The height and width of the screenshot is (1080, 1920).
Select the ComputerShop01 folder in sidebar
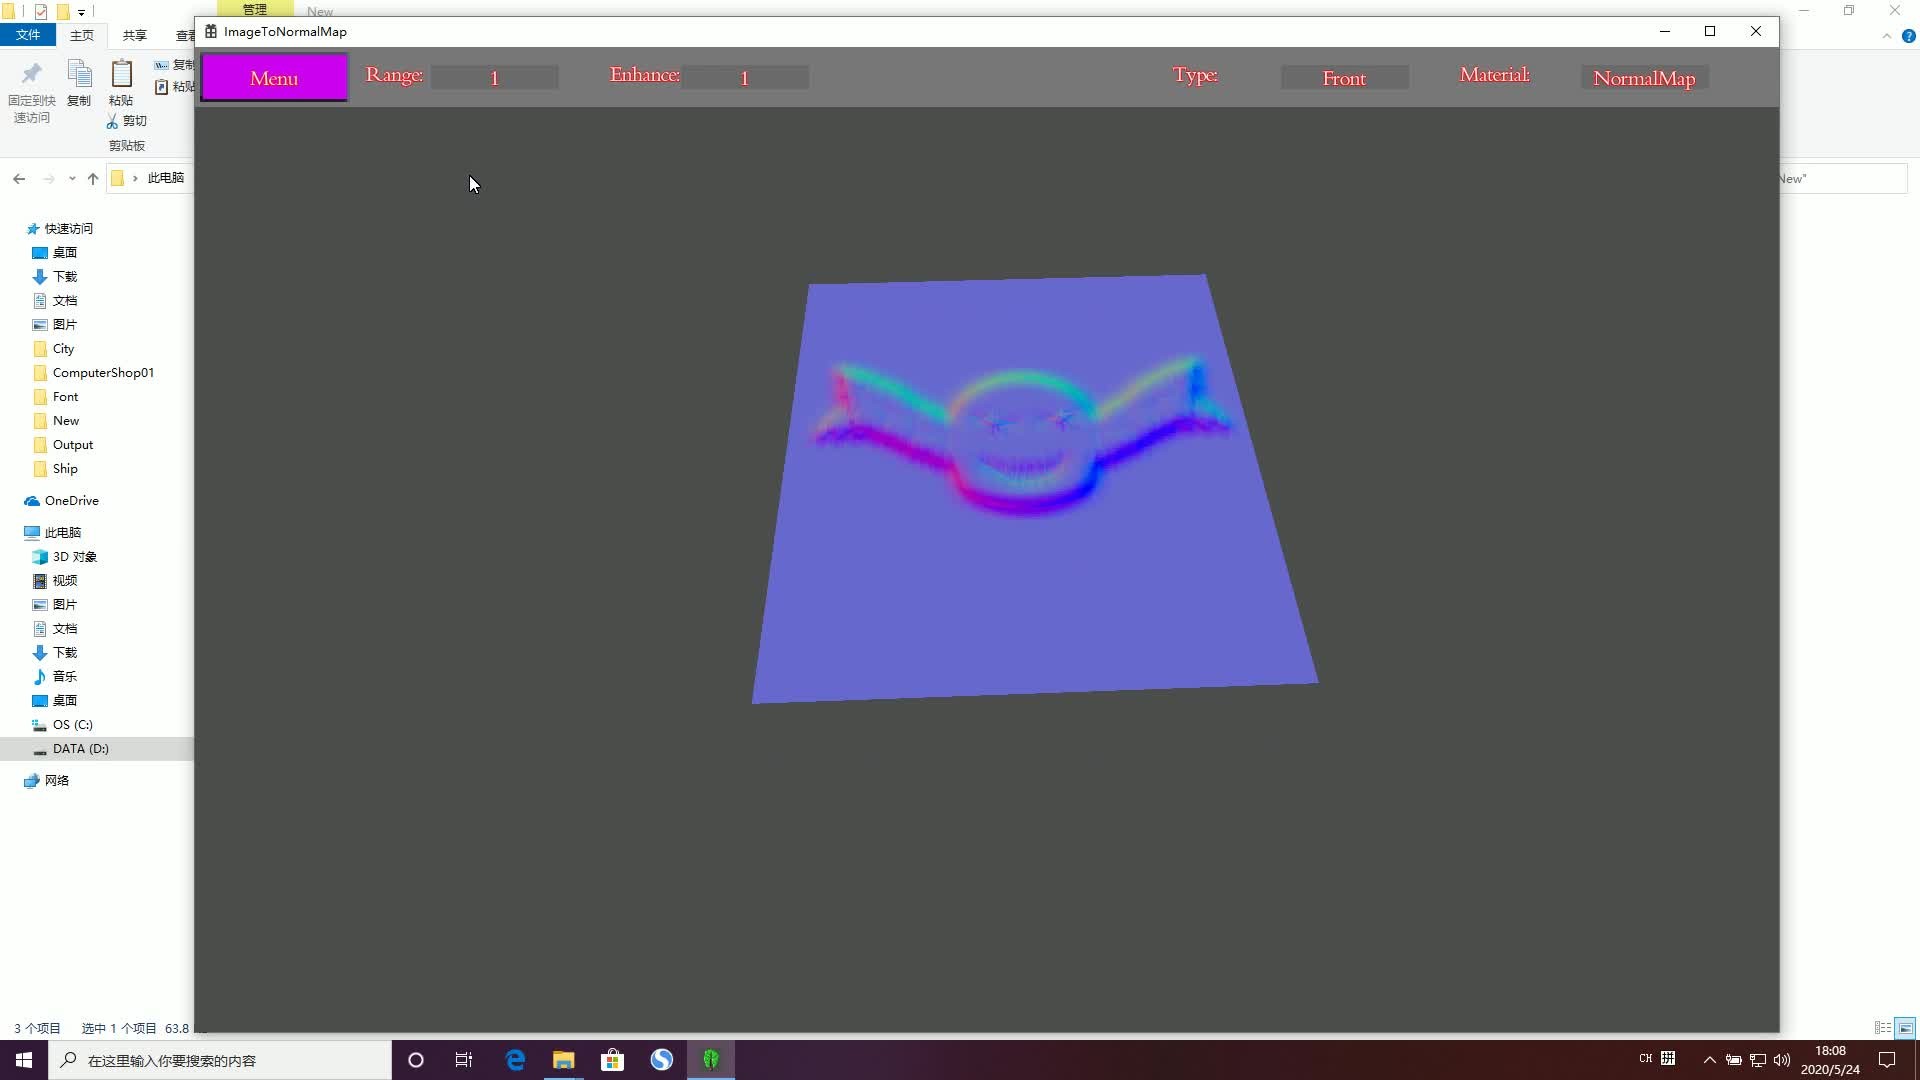(103, 373)
